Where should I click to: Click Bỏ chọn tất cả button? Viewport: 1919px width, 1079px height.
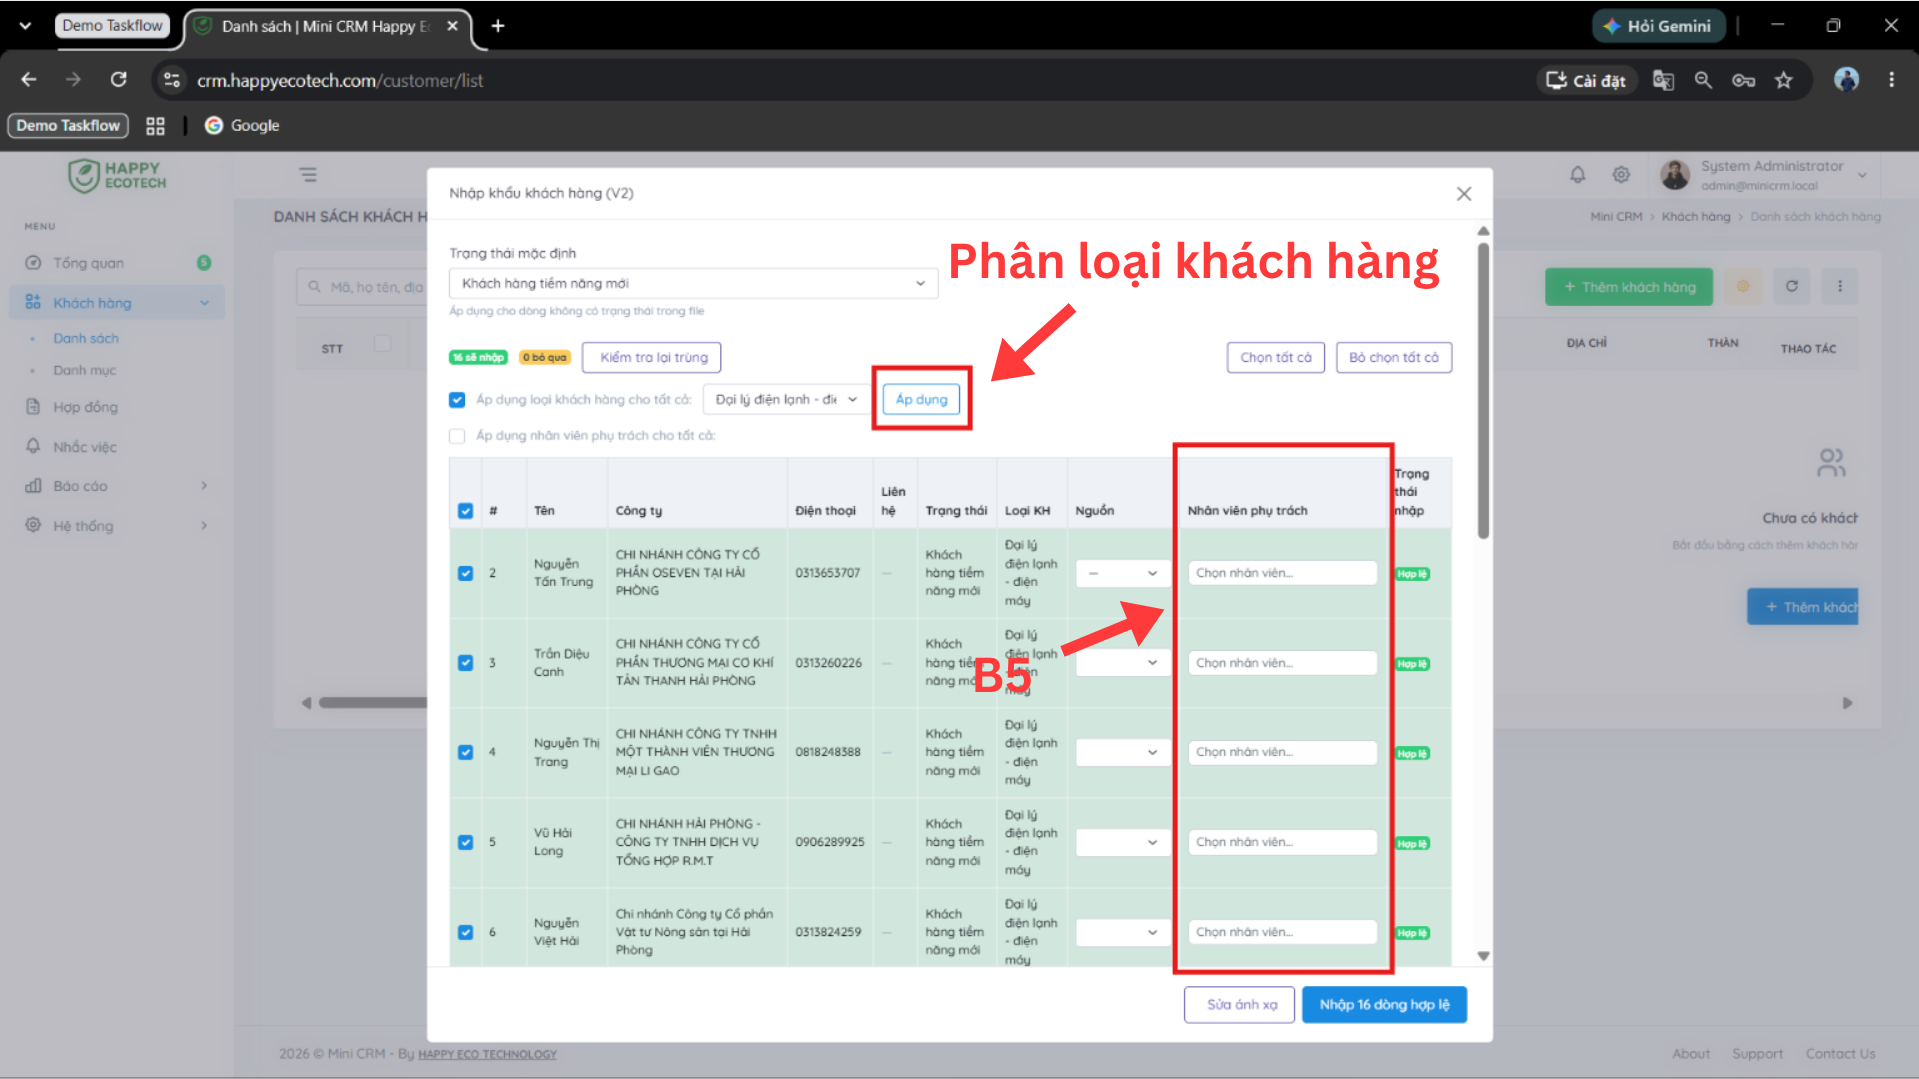tap(1394, 358)
